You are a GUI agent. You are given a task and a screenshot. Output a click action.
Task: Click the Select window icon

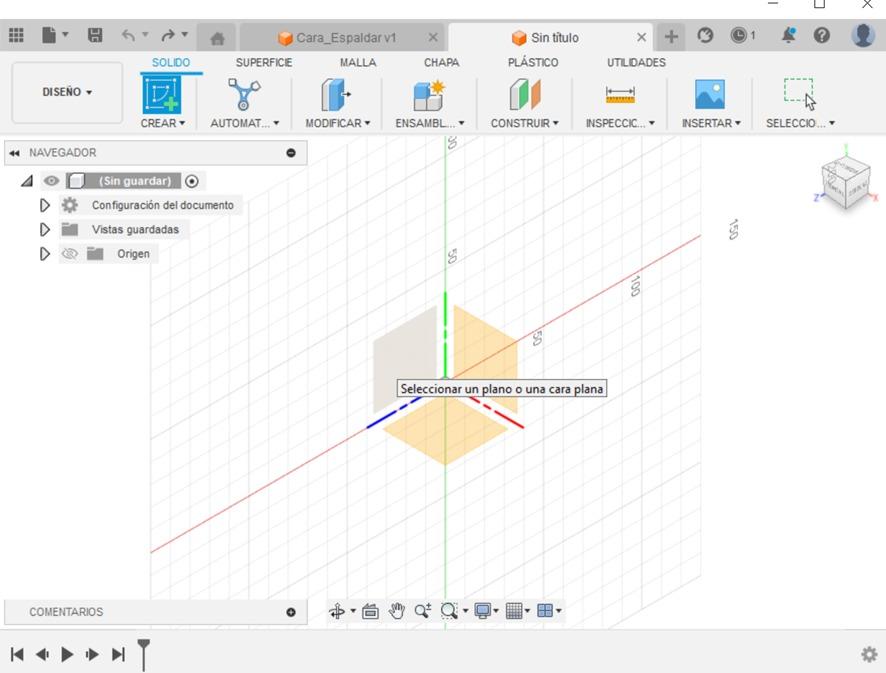(800, 94)
